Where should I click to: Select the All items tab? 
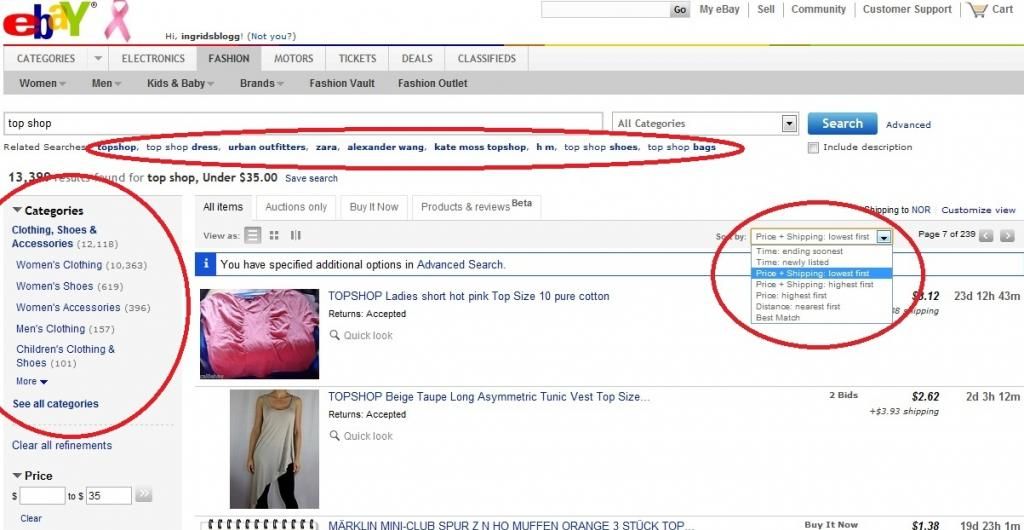click(x=223, y=207)
